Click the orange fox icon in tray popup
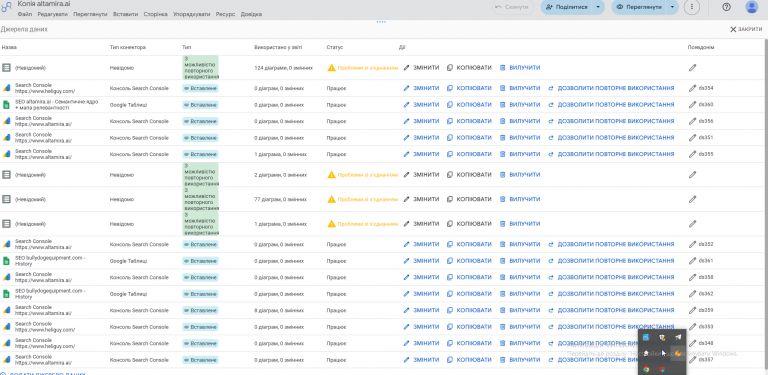Viewport: 768px width, 375px height. (x=678, y=353)
